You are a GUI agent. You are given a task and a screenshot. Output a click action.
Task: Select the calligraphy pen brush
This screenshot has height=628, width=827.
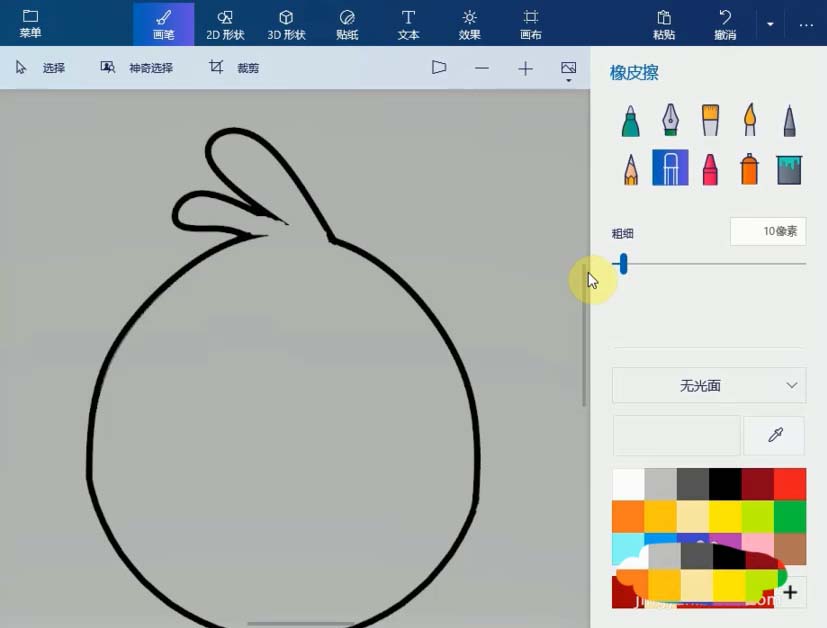point(670,119)
